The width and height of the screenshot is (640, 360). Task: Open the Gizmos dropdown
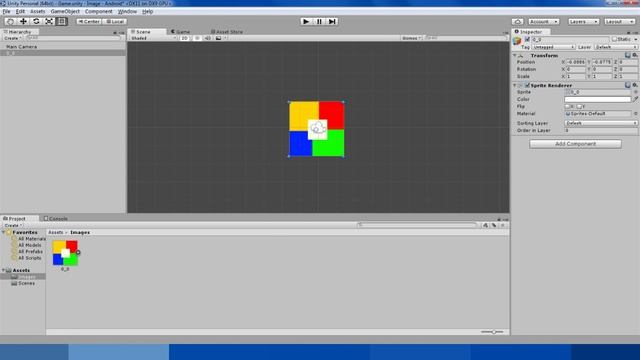(411, 38)
